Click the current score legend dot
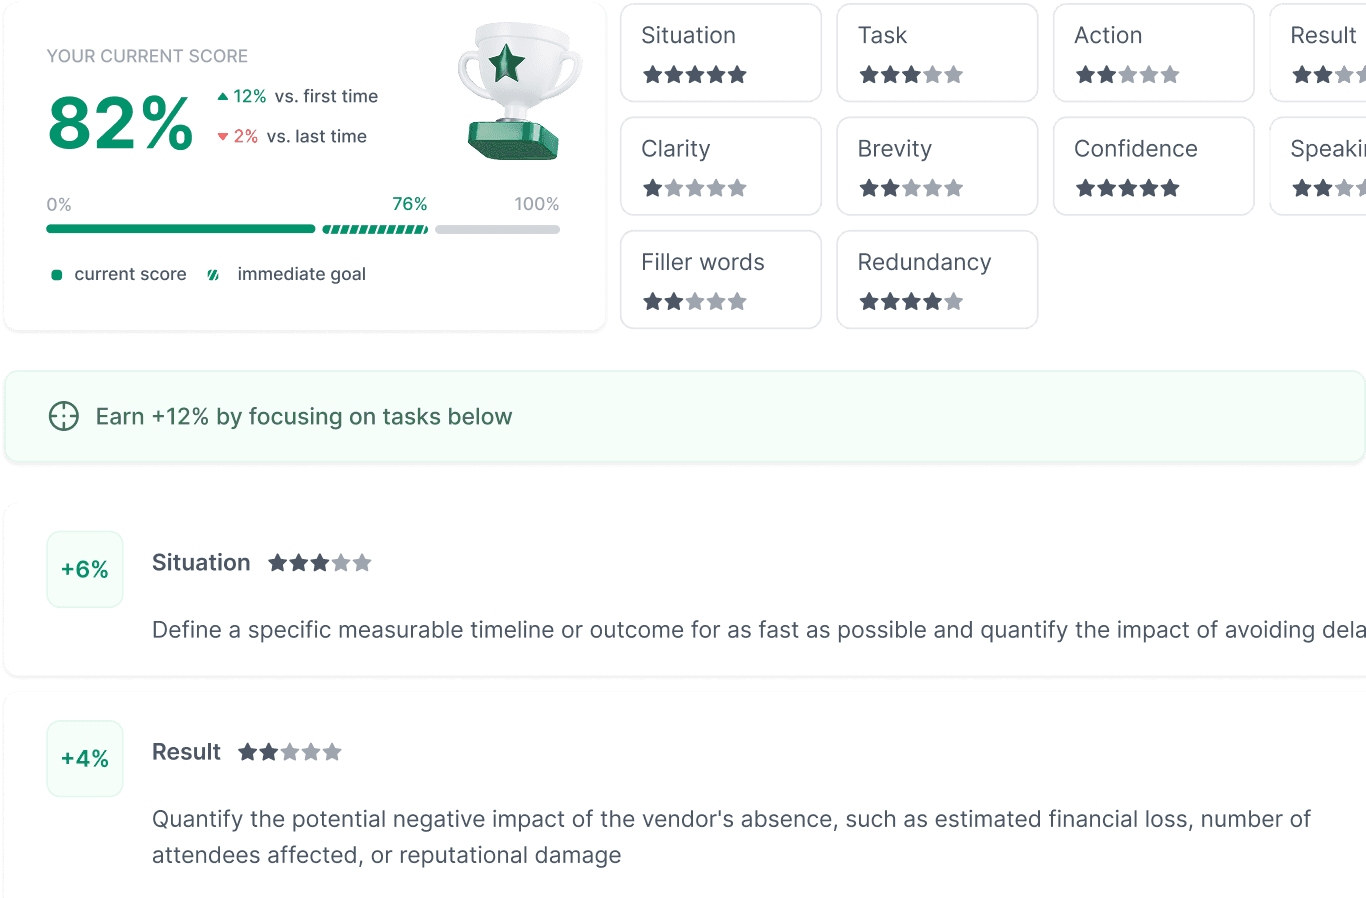 point(57,274)
